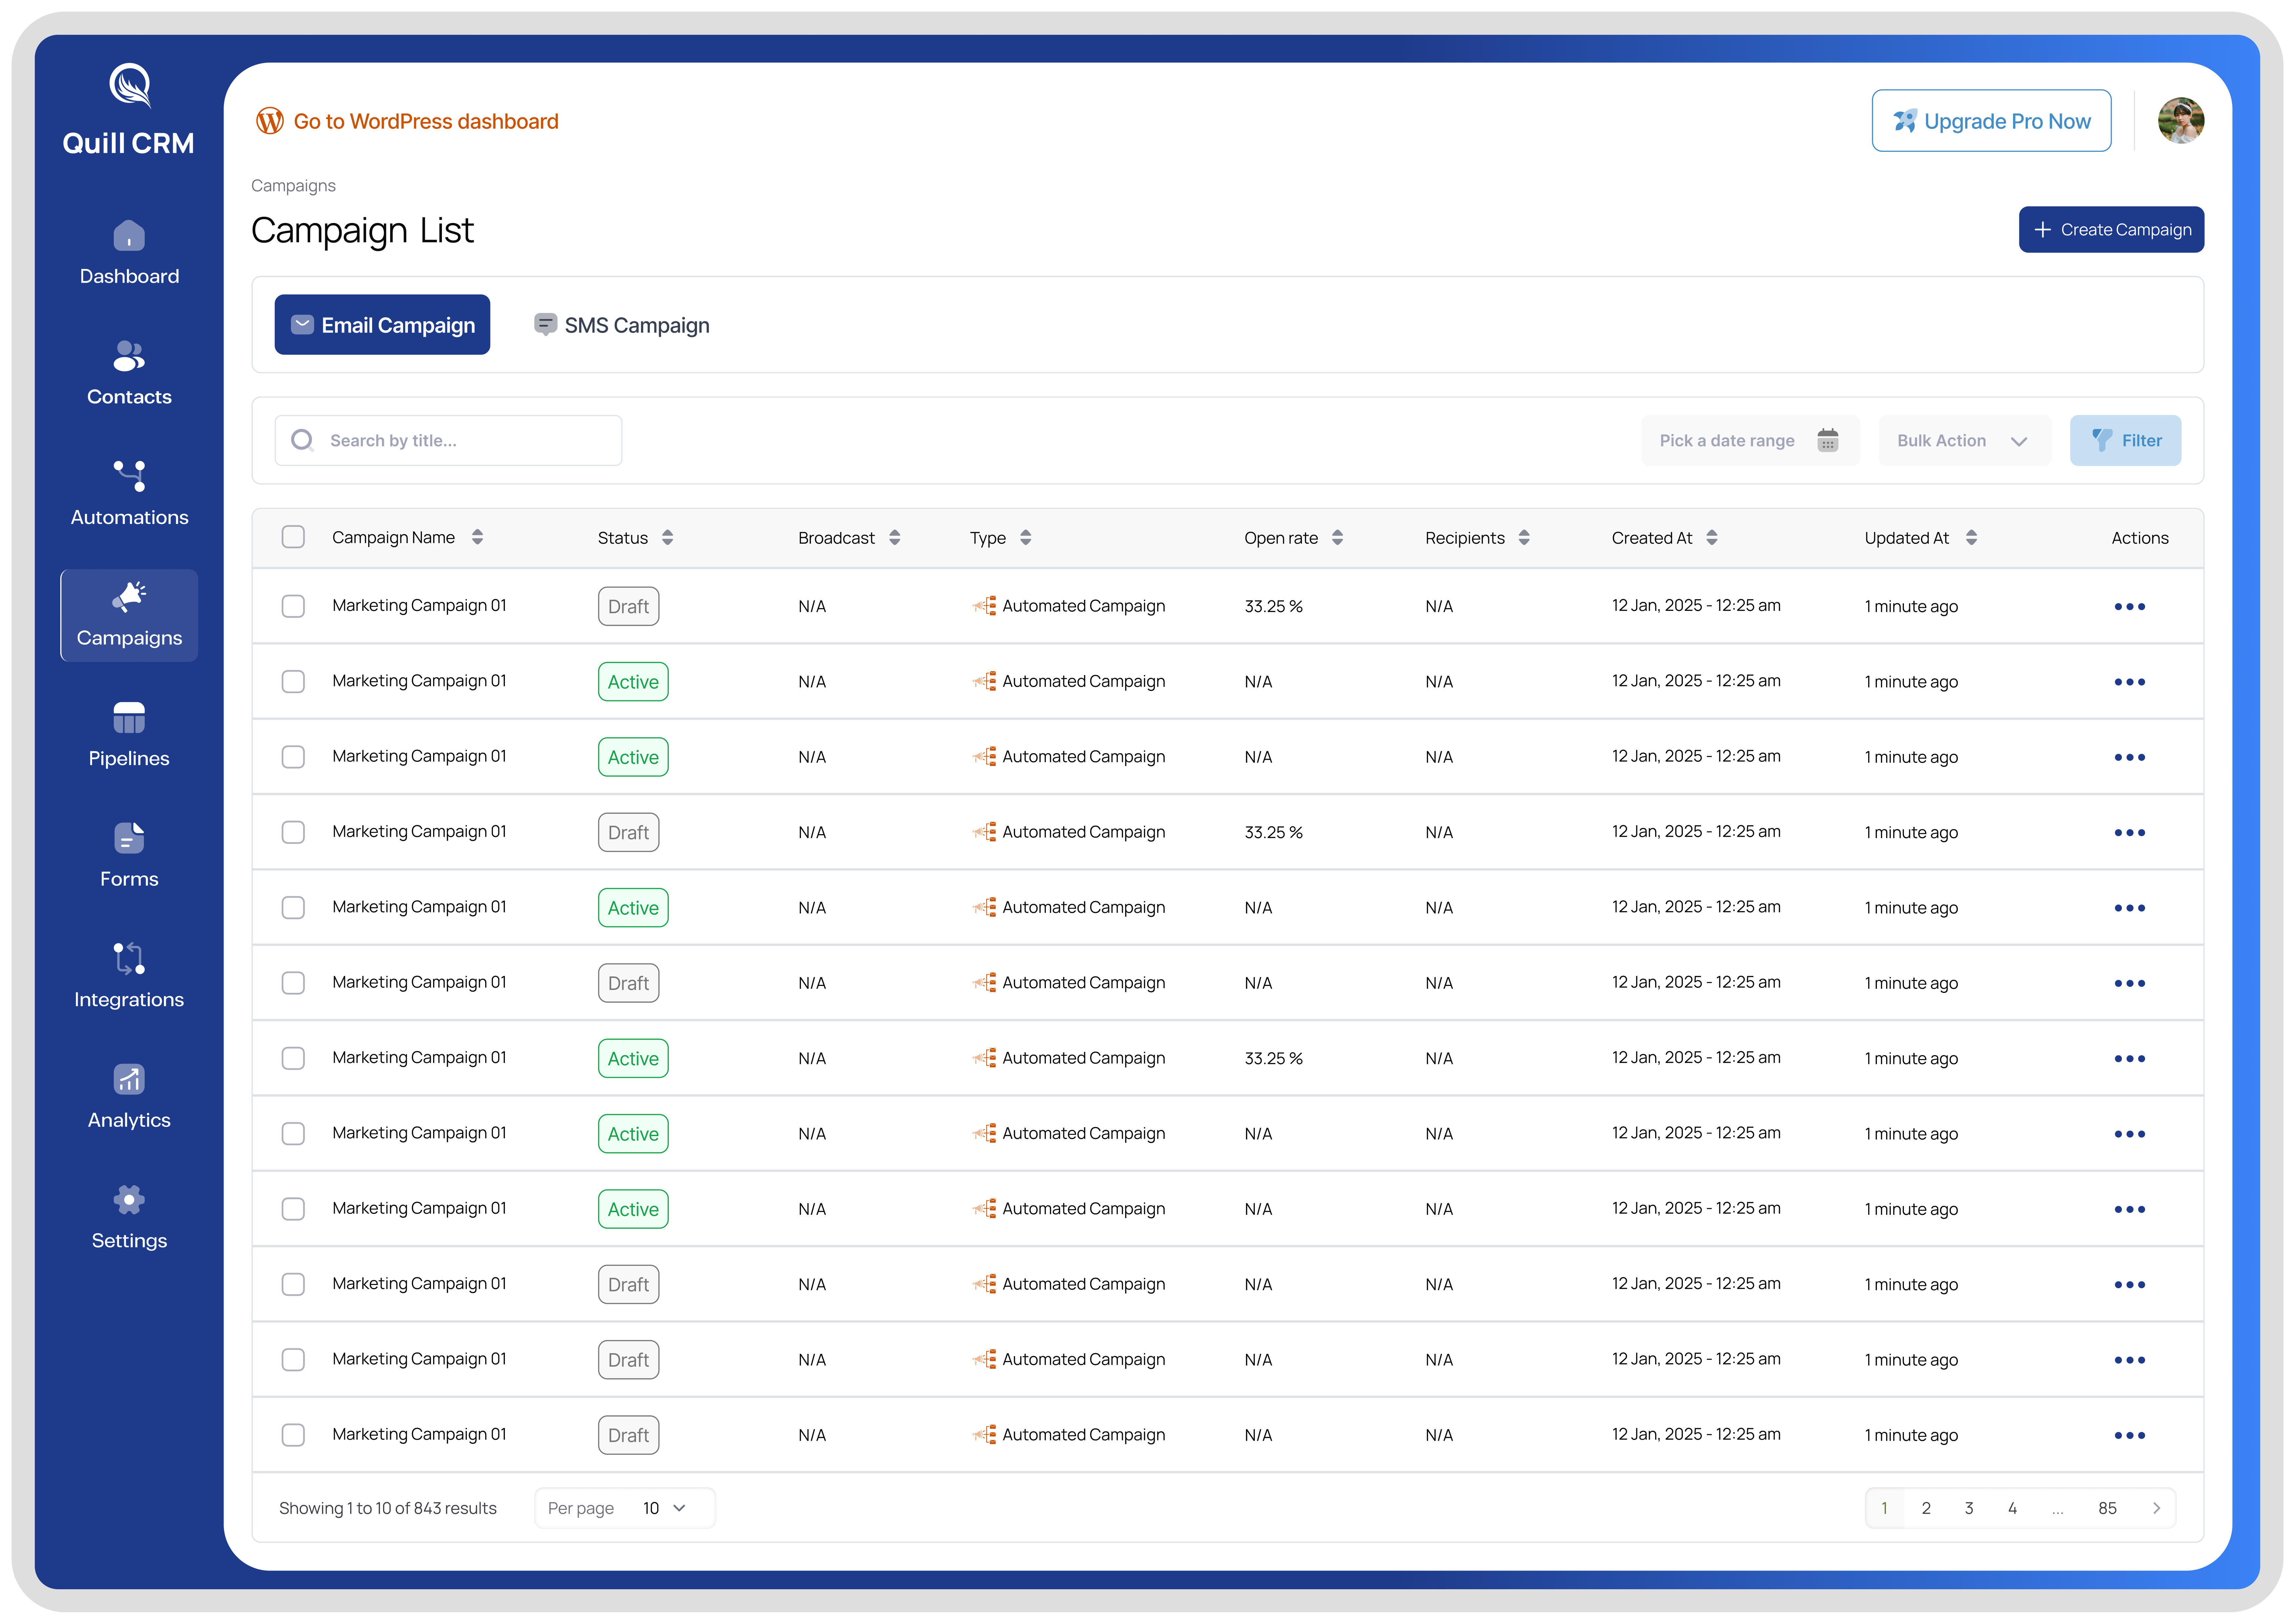Screen dimensions: 2295x1624
Task: Open the Dashboard home icon
Action: click(129, 236)
